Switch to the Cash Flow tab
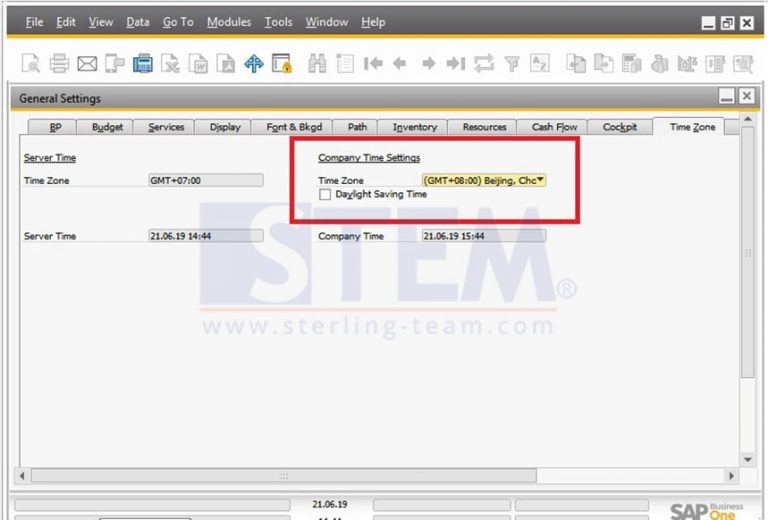 554,127
